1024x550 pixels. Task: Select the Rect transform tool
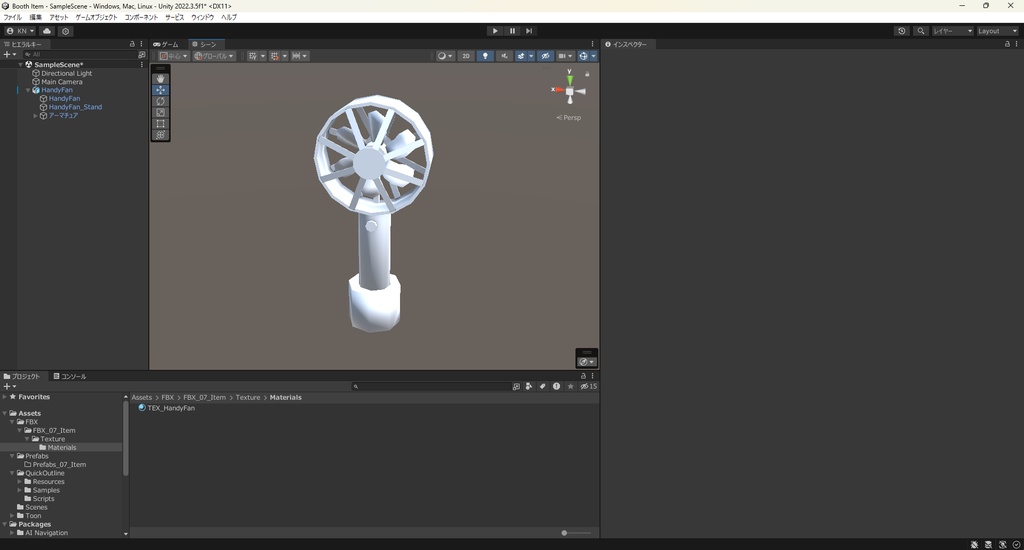[160, 123]
